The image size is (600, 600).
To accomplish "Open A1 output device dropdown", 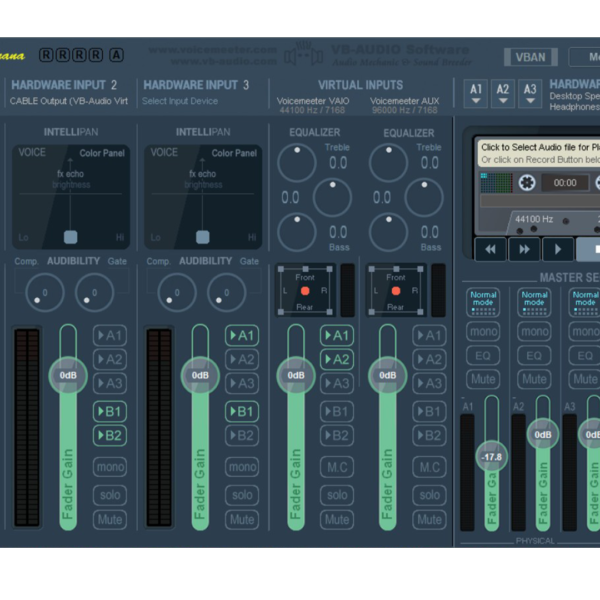I will tap(476, 93).
